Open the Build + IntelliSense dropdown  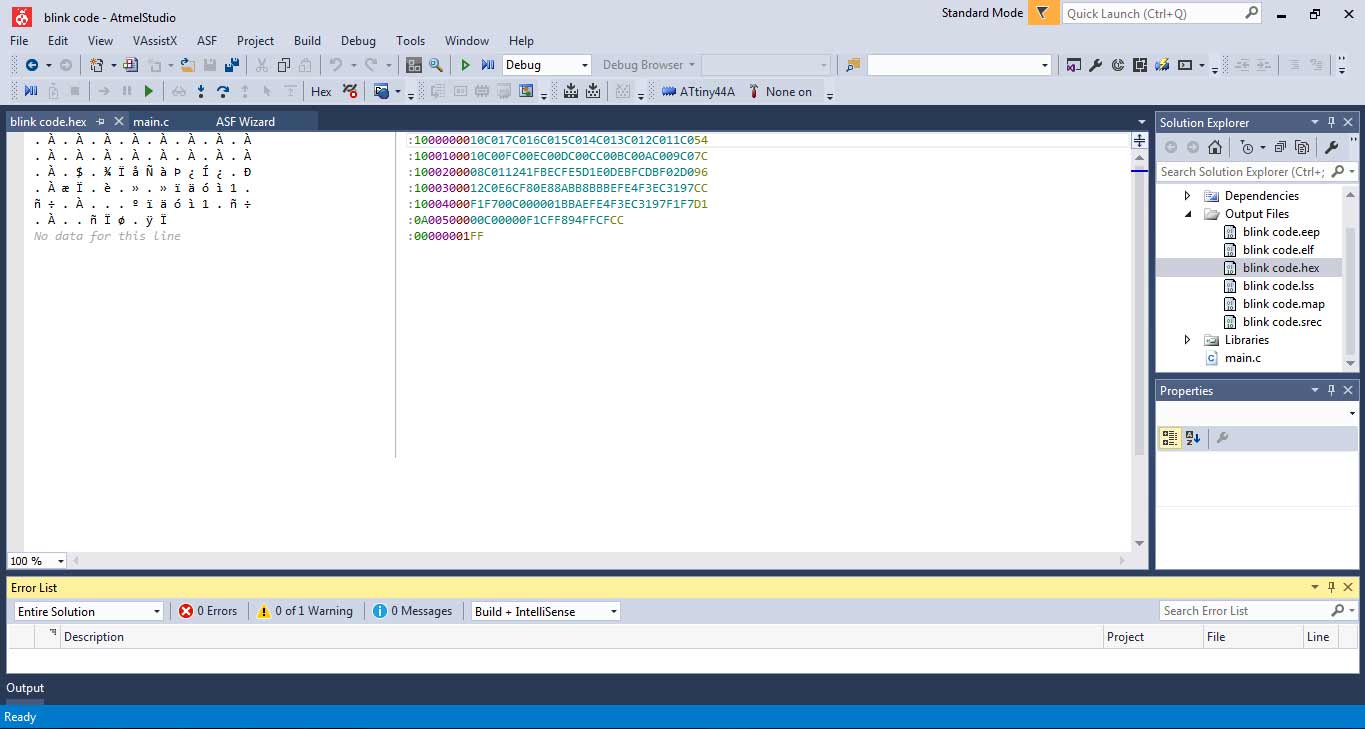[x=613, y=611]
